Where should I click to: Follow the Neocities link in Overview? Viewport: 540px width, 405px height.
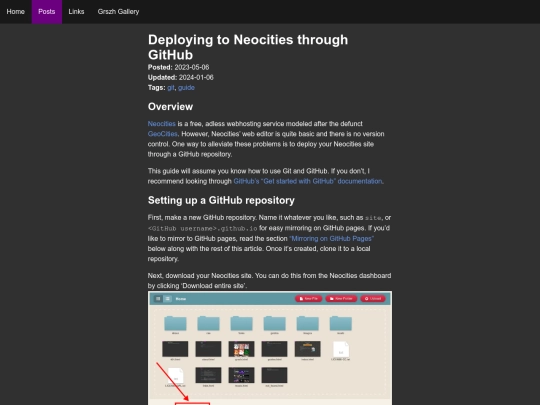tap(162, 124)
